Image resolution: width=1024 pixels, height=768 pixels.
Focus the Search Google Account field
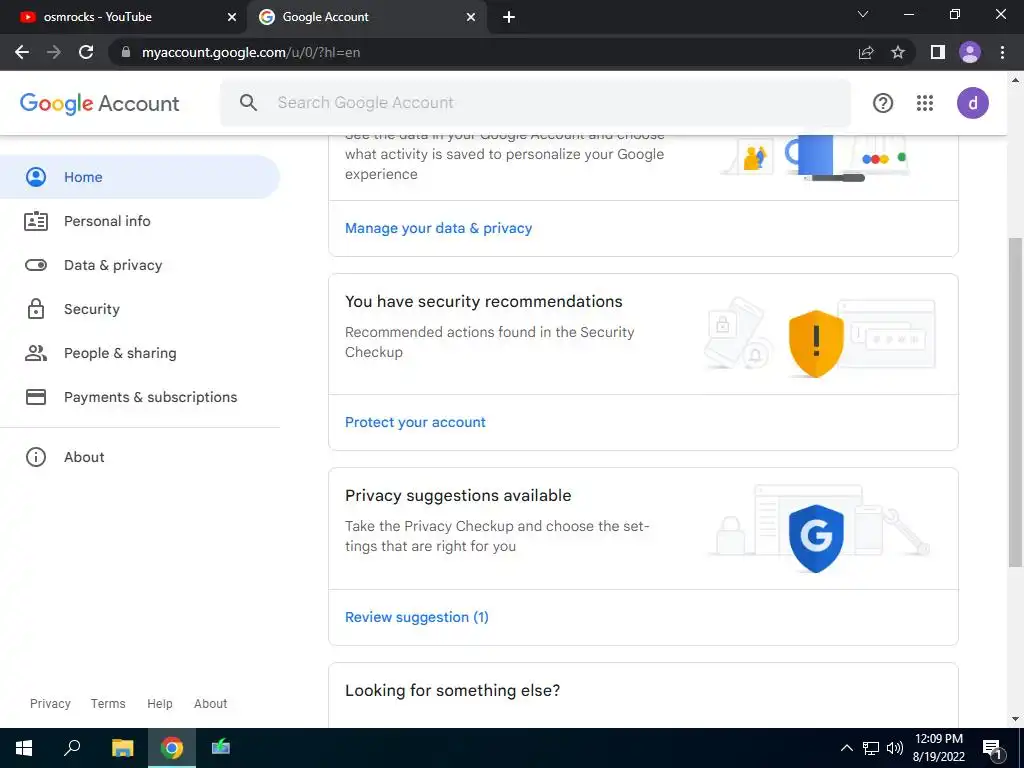point(536,103)
